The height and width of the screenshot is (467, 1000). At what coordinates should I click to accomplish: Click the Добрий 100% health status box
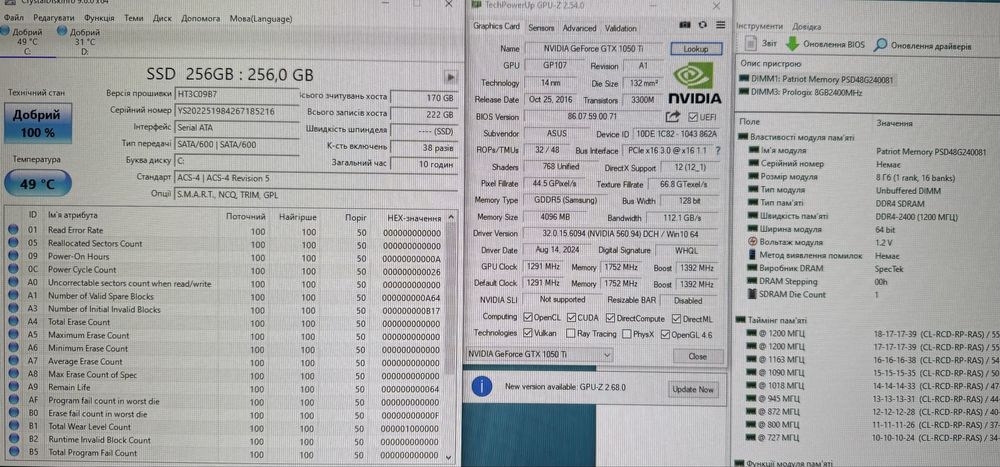pos(38,123)
